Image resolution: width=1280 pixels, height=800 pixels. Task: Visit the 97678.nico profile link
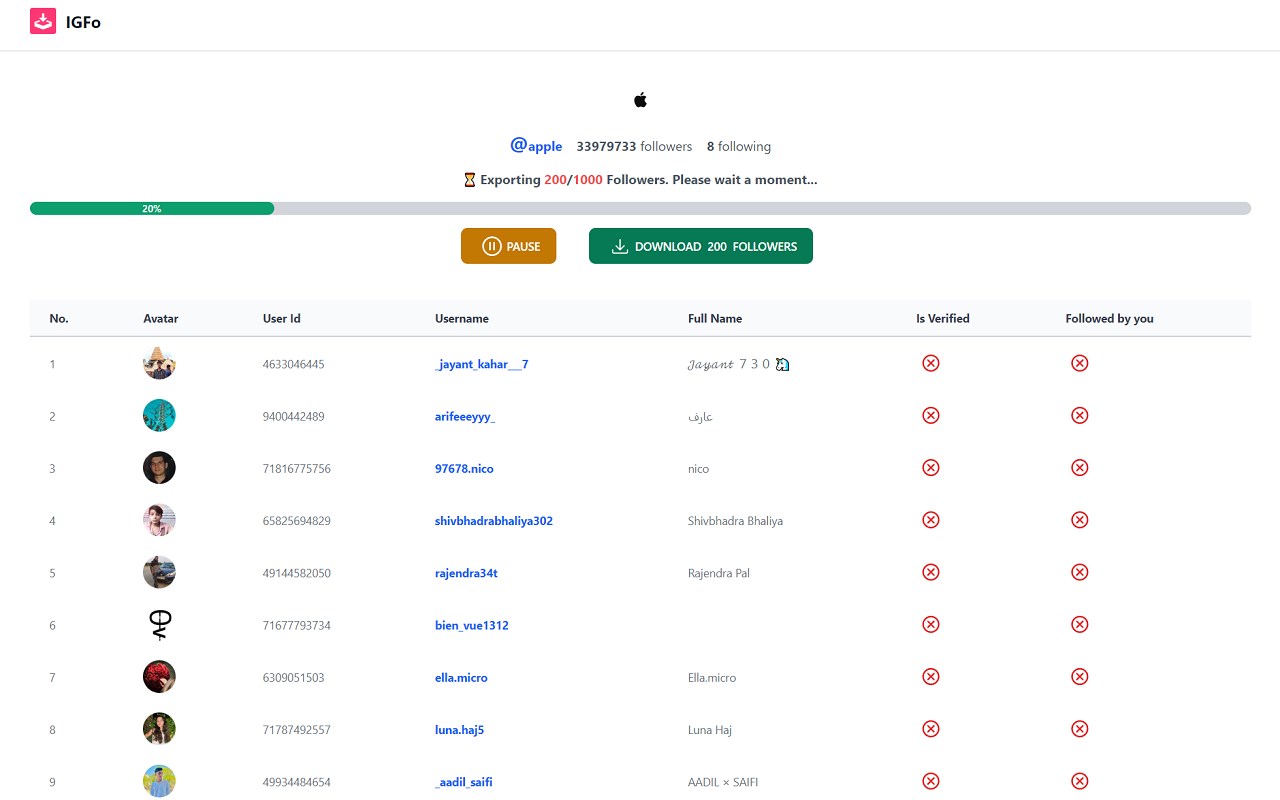coord(464,468)
